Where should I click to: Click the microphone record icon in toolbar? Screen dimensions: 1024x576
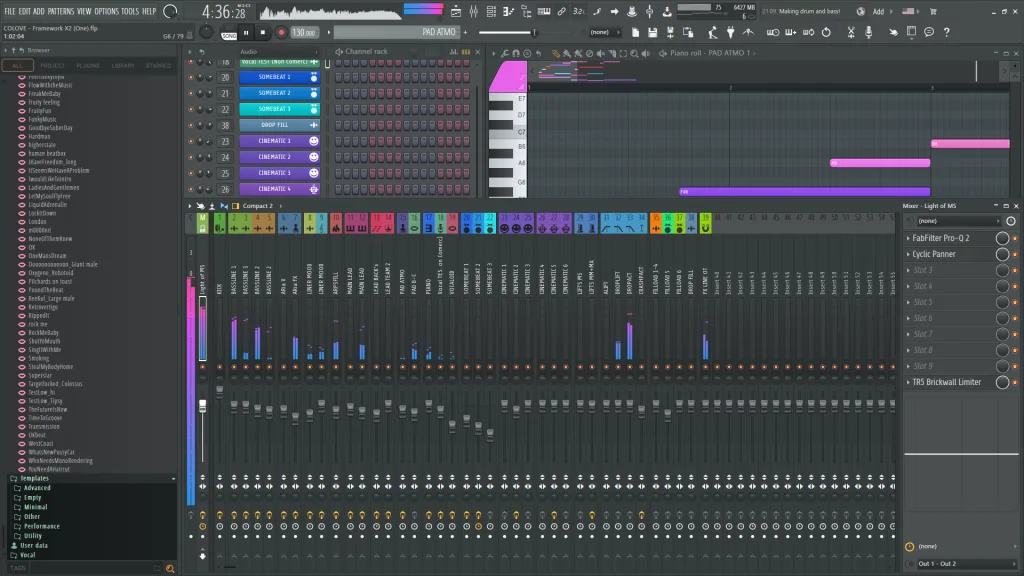pyautogui.click(x=869, y=32)
